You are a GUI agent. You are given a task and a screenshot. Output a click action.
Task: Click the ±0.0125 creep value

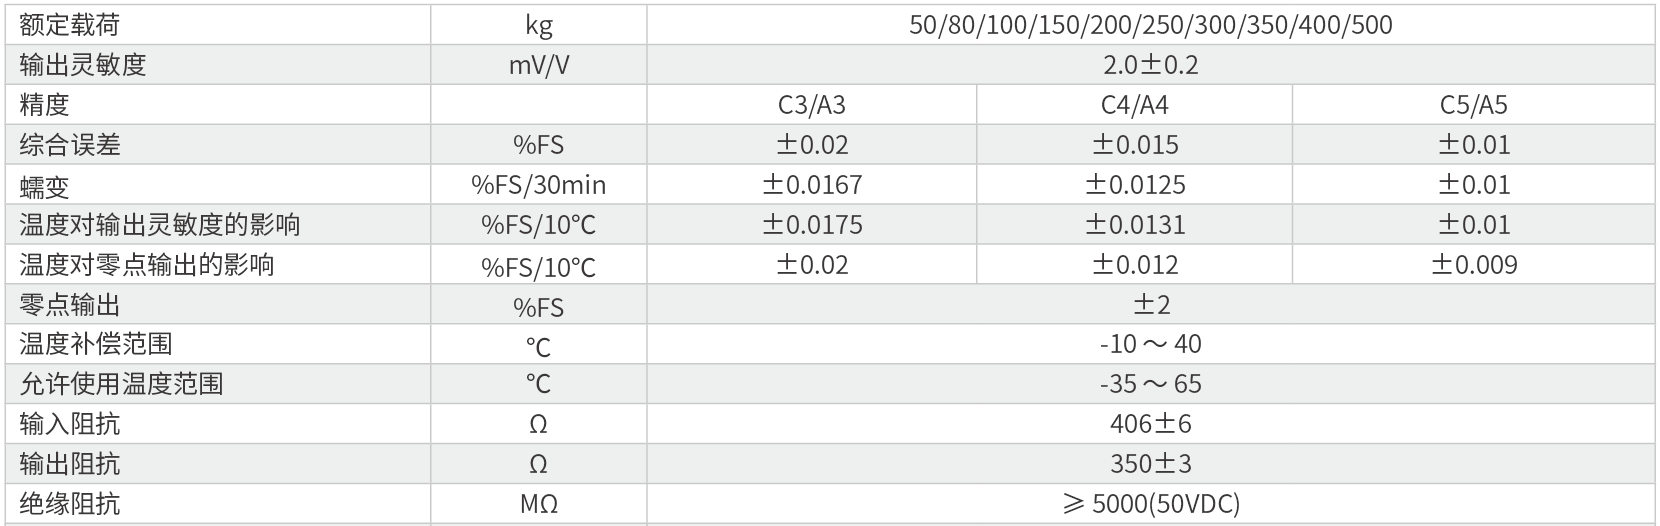coord(1134,185)
